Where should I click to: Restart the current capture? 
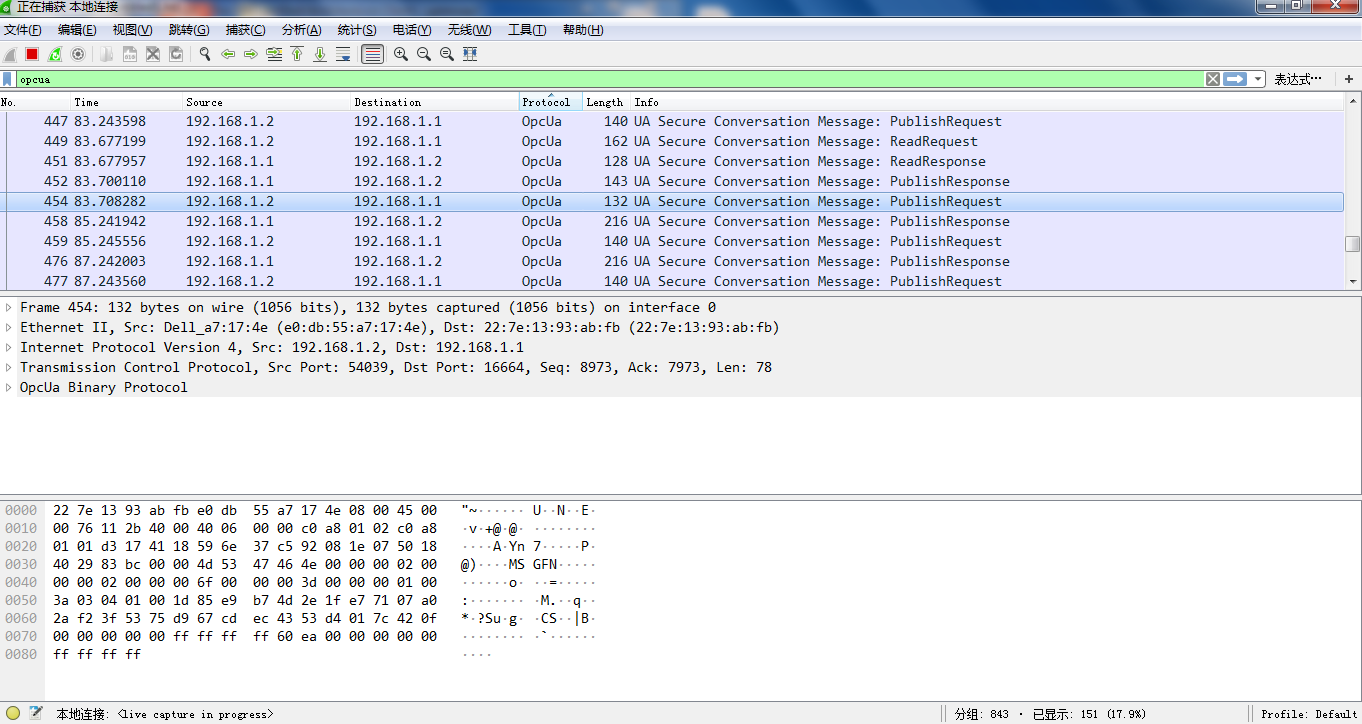pyautogui.click(x=55, y=54)
